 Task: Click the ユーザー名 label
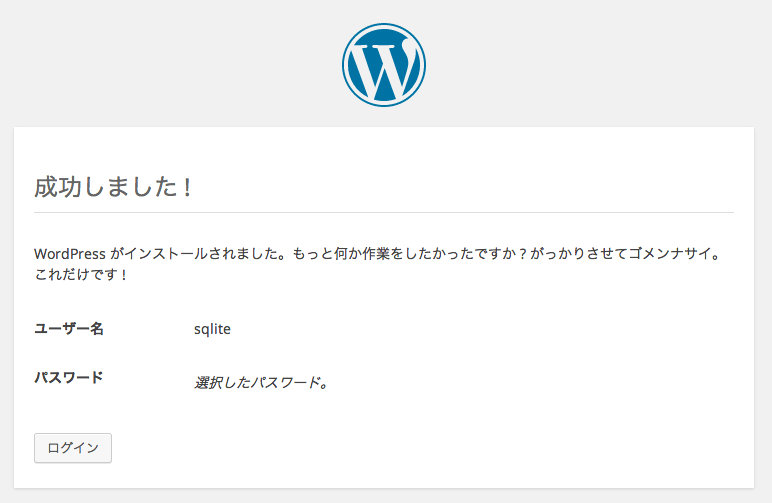[69, 328]
